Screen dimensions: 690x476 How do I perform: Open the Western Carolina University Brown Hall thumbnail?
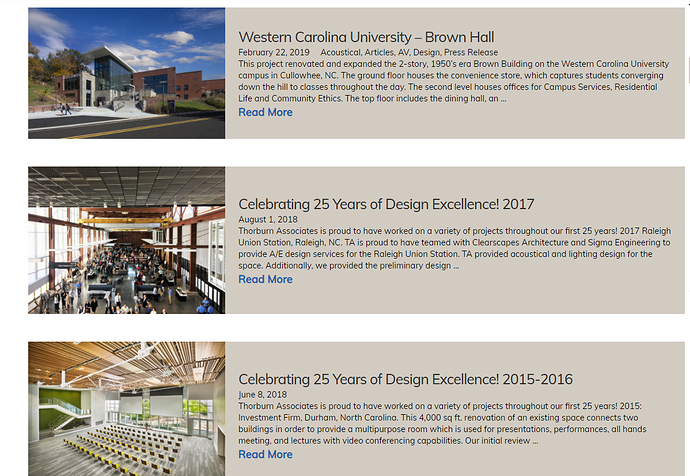126,73
